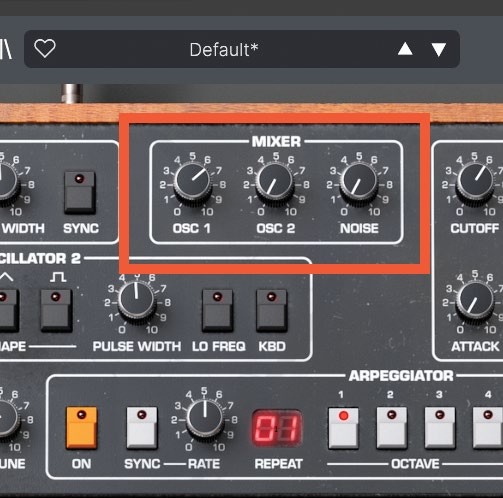
Task: Click the filter CUTOFF knob
Action: [x=475, y=183]
